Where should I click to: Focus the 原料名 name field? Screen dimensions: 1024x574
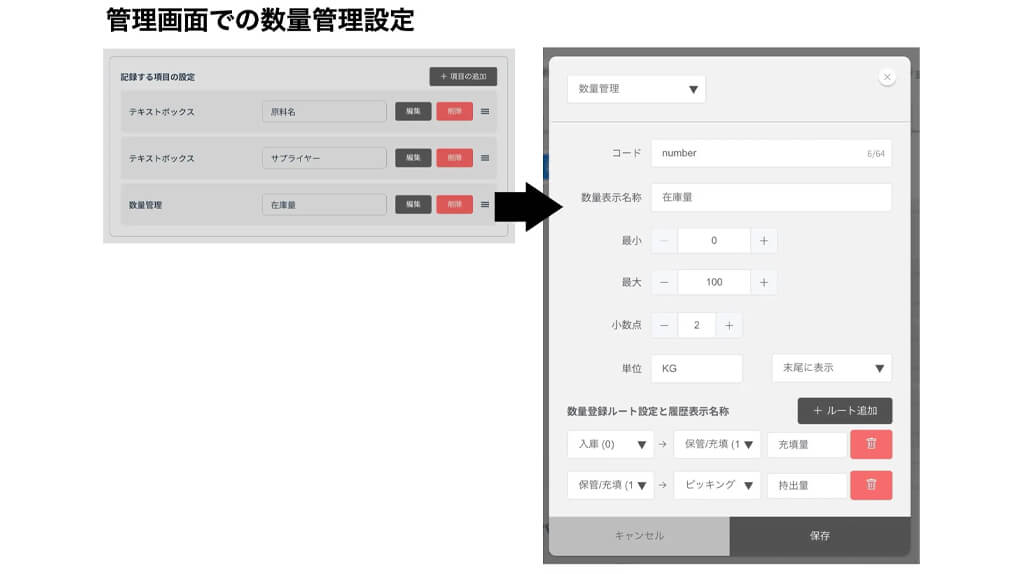tap(324, 112)
